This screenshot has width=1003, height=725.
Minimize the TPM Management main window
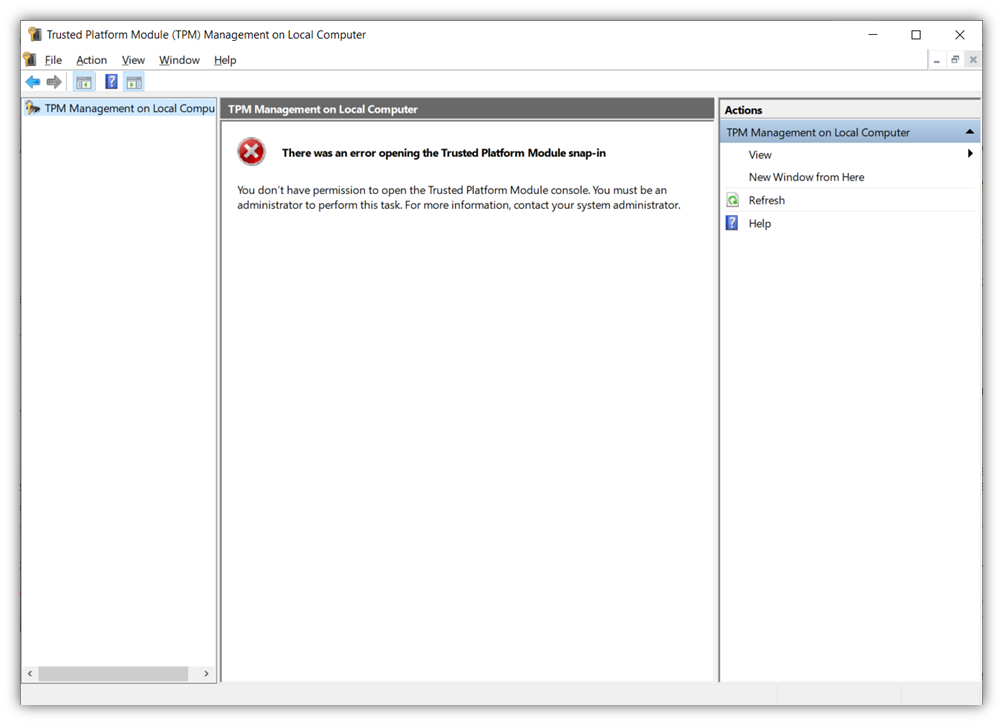pos(873,35)
